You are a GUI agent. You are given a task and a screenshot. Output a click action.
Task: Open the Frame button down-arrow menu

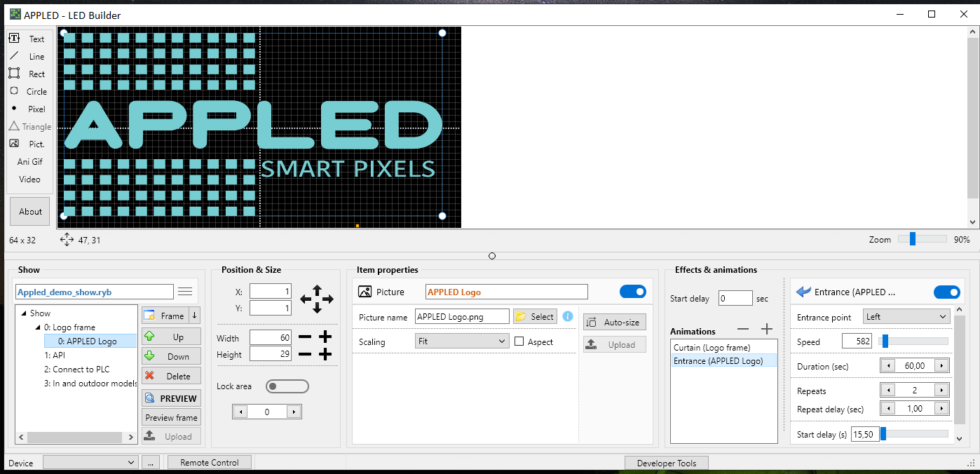(194, 316)
